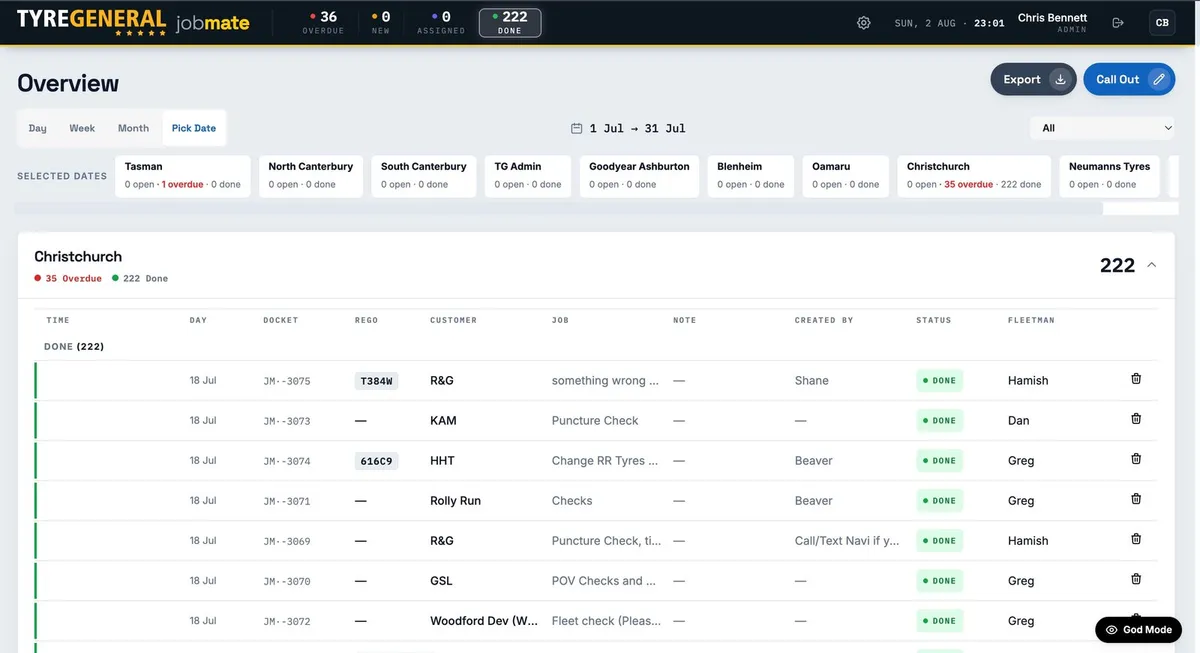Open the Oamaru branch card
The width and height of the screenshot is (1200, 653).
[x=846, y=175]
